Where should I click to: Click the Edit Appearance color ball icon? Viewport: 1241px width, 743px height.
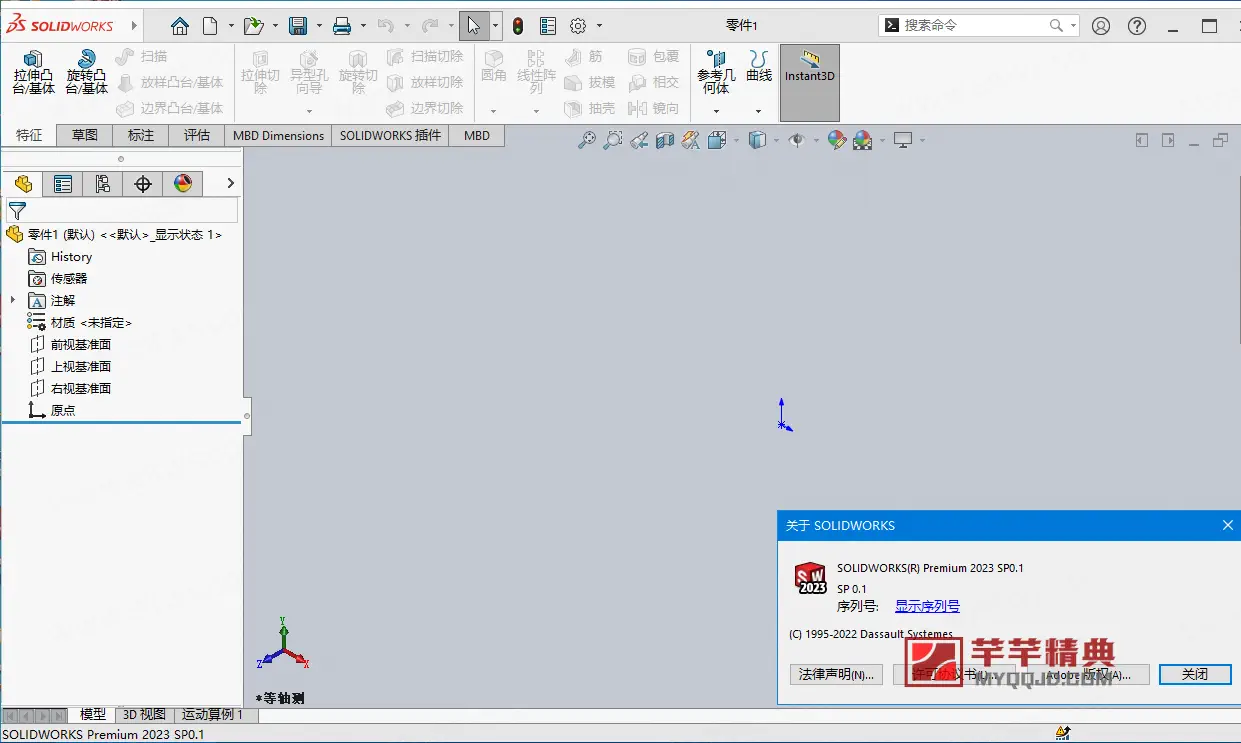836,141
